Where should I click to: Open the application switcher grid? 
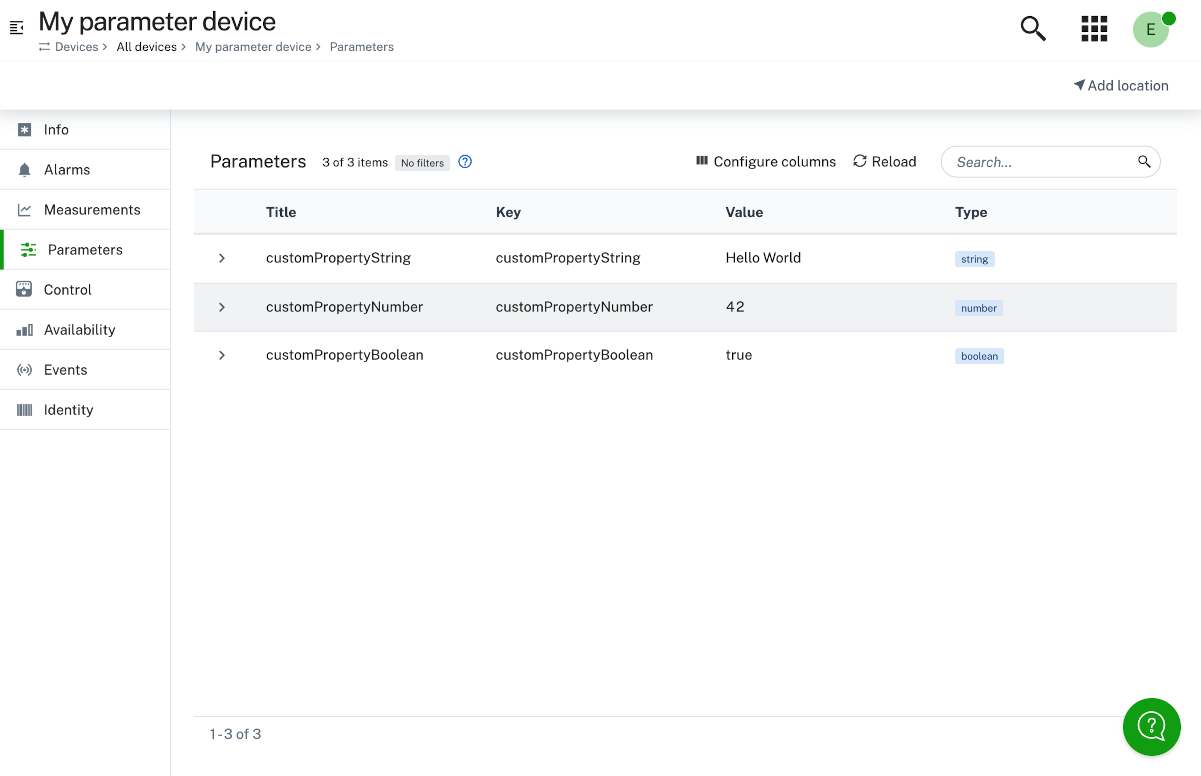tap(1094, 29)
